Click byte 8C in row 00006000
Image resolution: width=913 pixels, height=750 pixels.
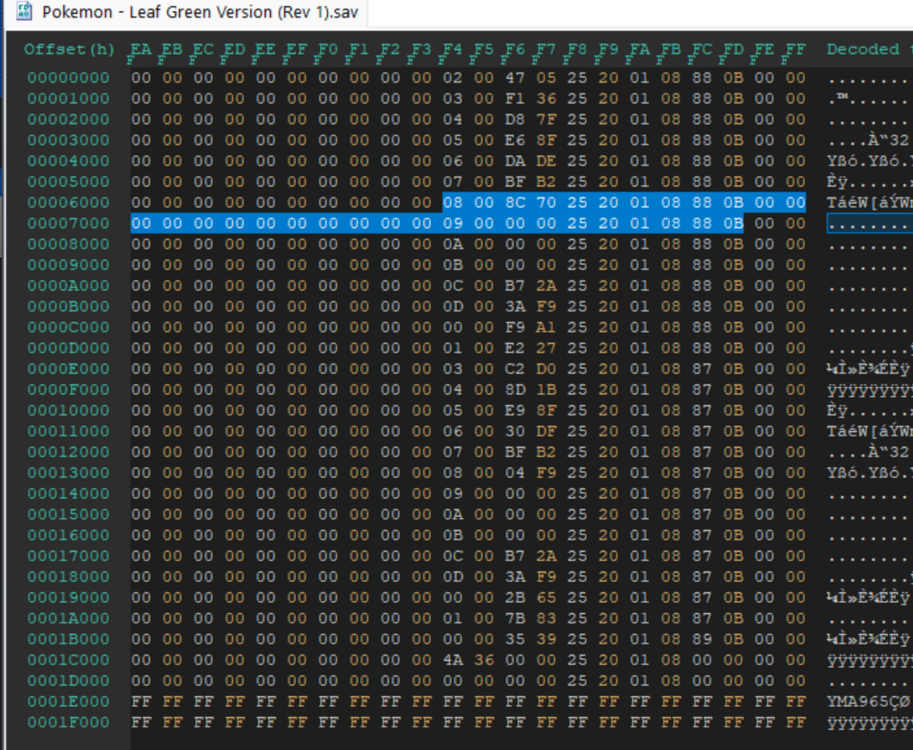coord(515,203)
